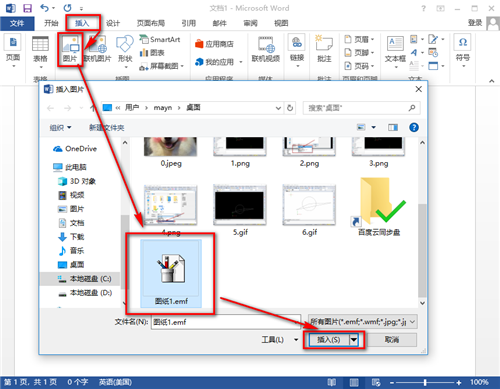Click the Redo icon in quick access toolbar

tap(67, 8)
